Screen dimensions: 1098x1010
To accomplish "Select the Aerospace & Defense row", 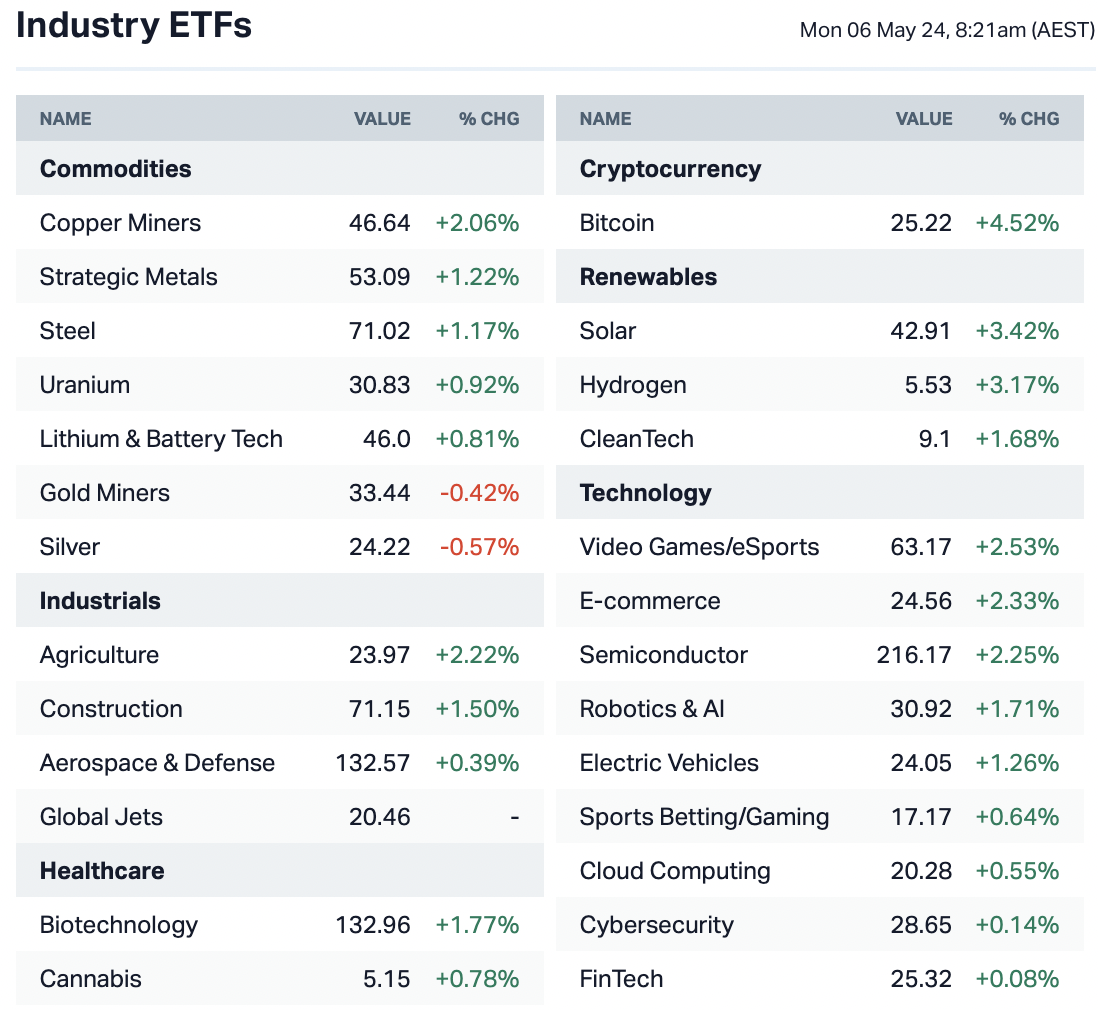I will point(157,763).
